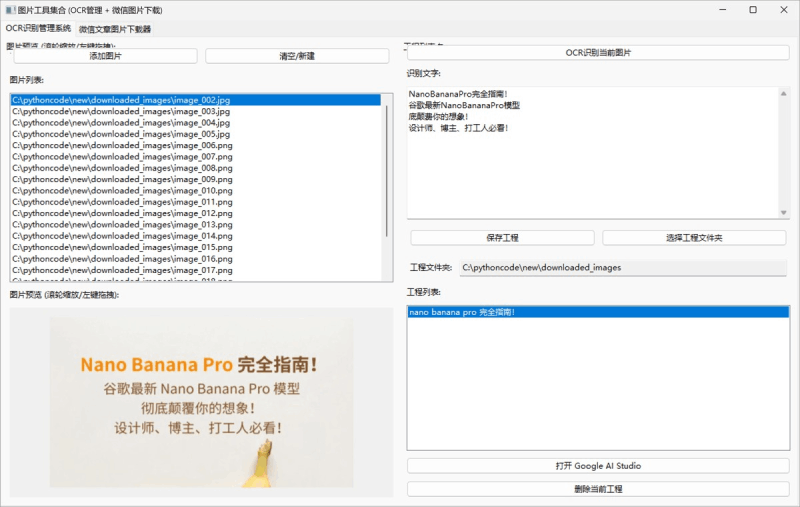Click the recognized text scroll-down arrow
The image size is (800, 507).
(784, 213)
